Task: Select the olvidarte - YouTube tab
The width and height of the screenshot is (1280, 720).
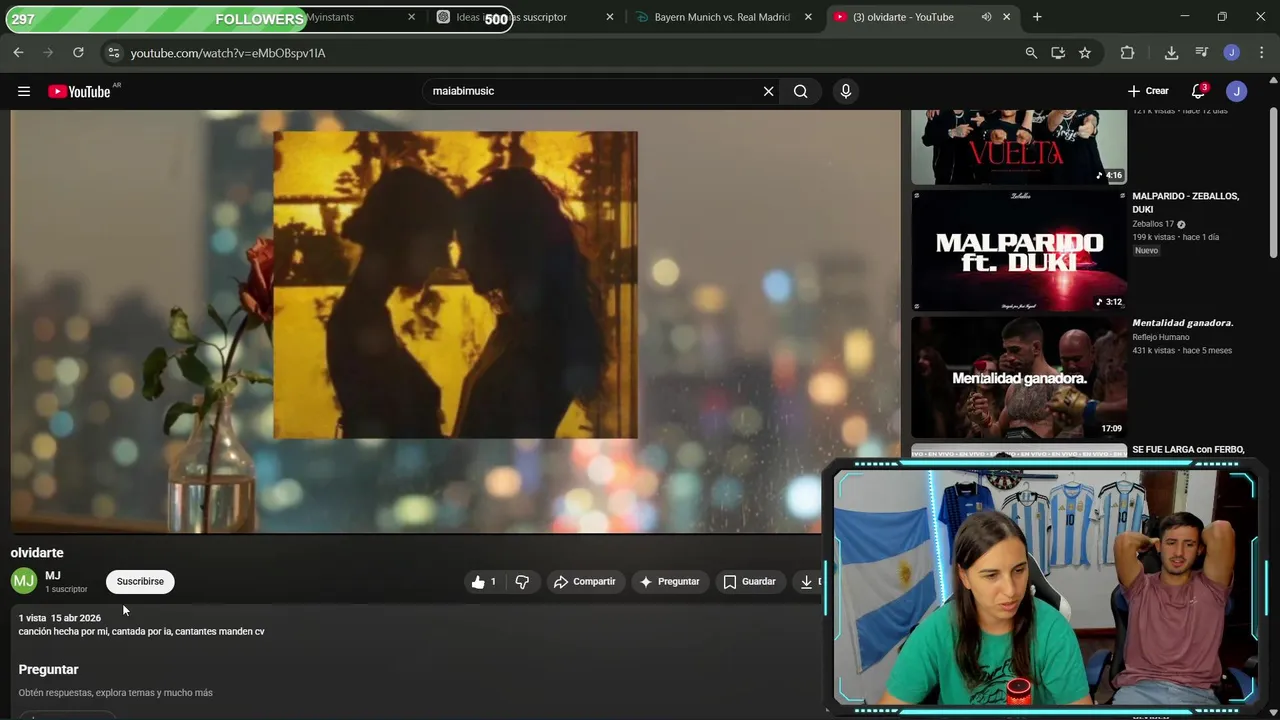Action: tap(903, 17)
